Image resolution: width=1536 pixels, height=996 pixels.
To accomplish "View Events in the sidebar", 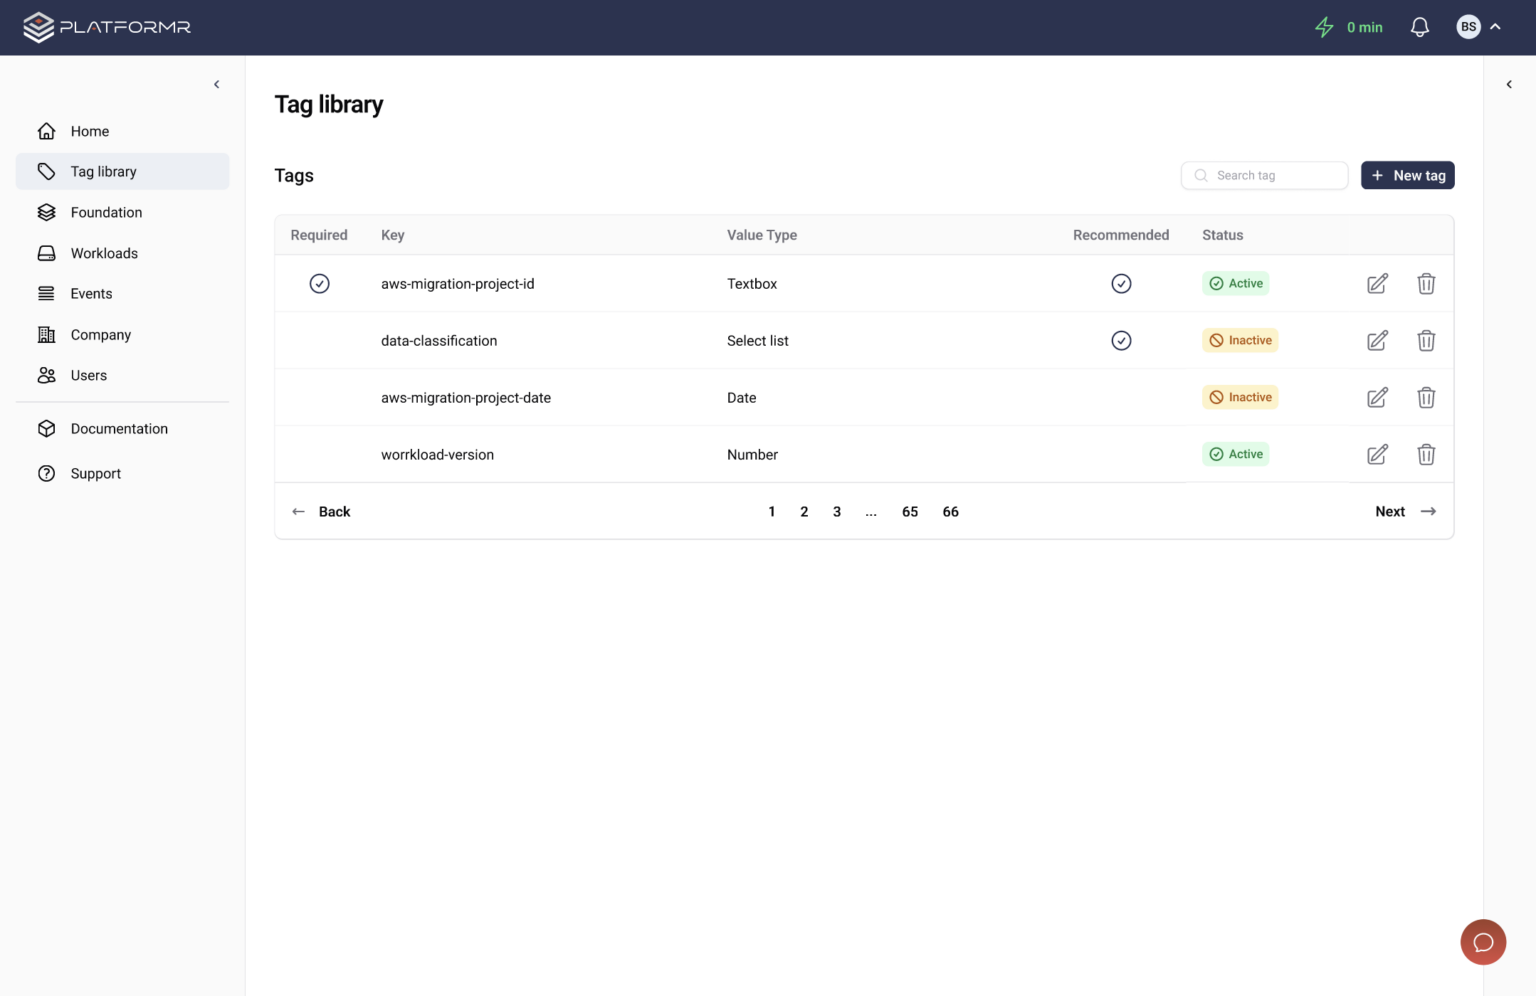I will pyautogui.click(x=91, y=293).
